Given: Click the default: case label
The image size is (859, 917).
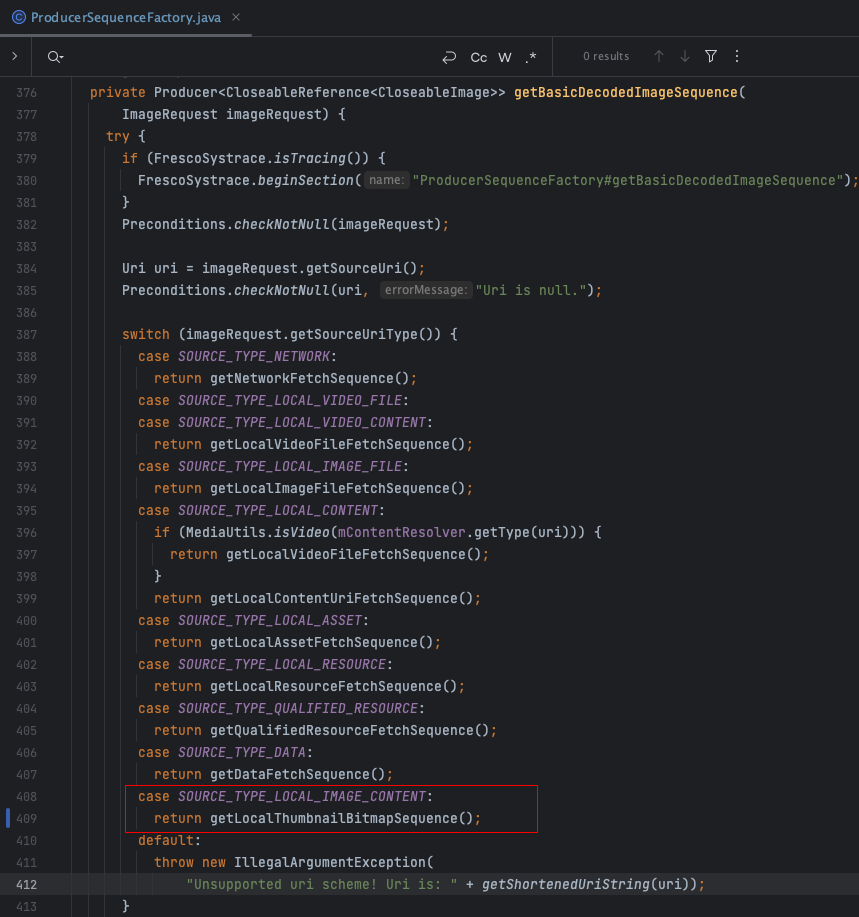Looking at the screenshot, I should tap(170, 840).
